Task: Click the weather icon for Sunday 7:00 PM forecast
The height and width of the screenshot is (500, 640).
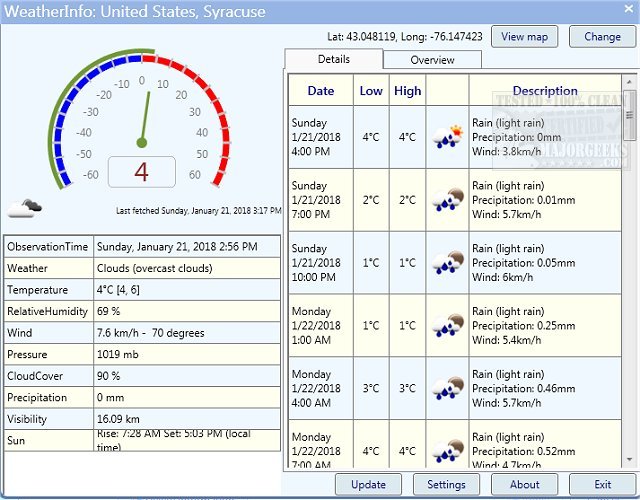Action: [448, 200]
